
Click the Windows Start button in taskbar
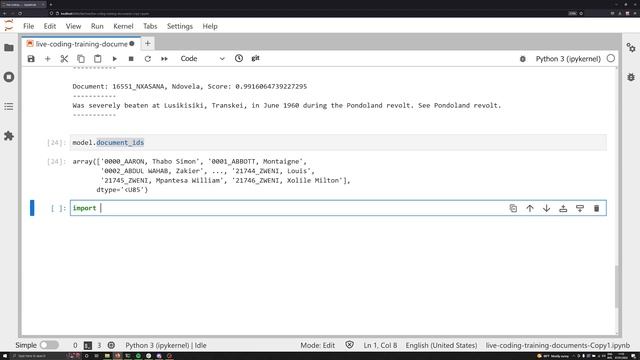click(5, 356)
